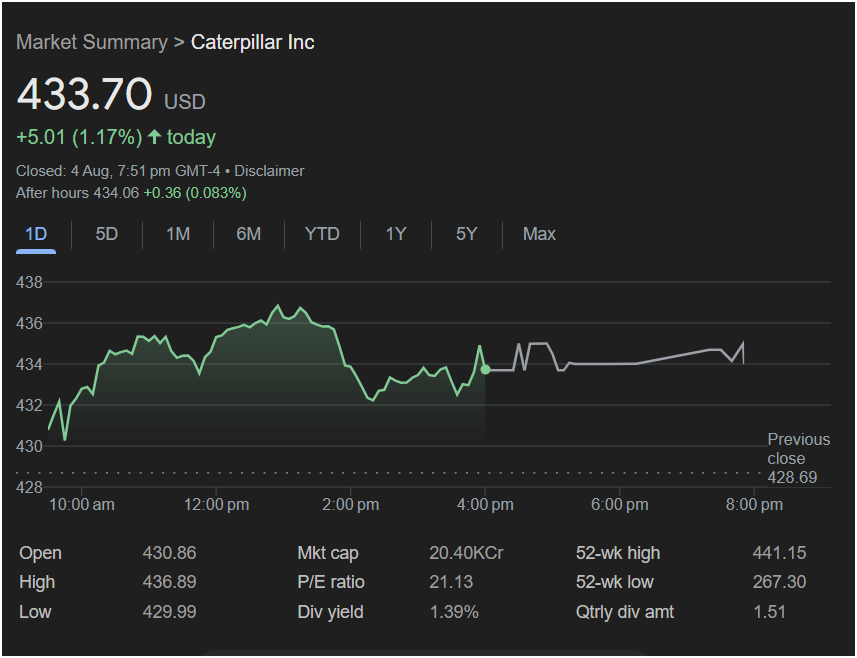The height and width of the screenshot is (658, 857).
Task: Click the 436 y-axis label
Action: tap(30, 324)
